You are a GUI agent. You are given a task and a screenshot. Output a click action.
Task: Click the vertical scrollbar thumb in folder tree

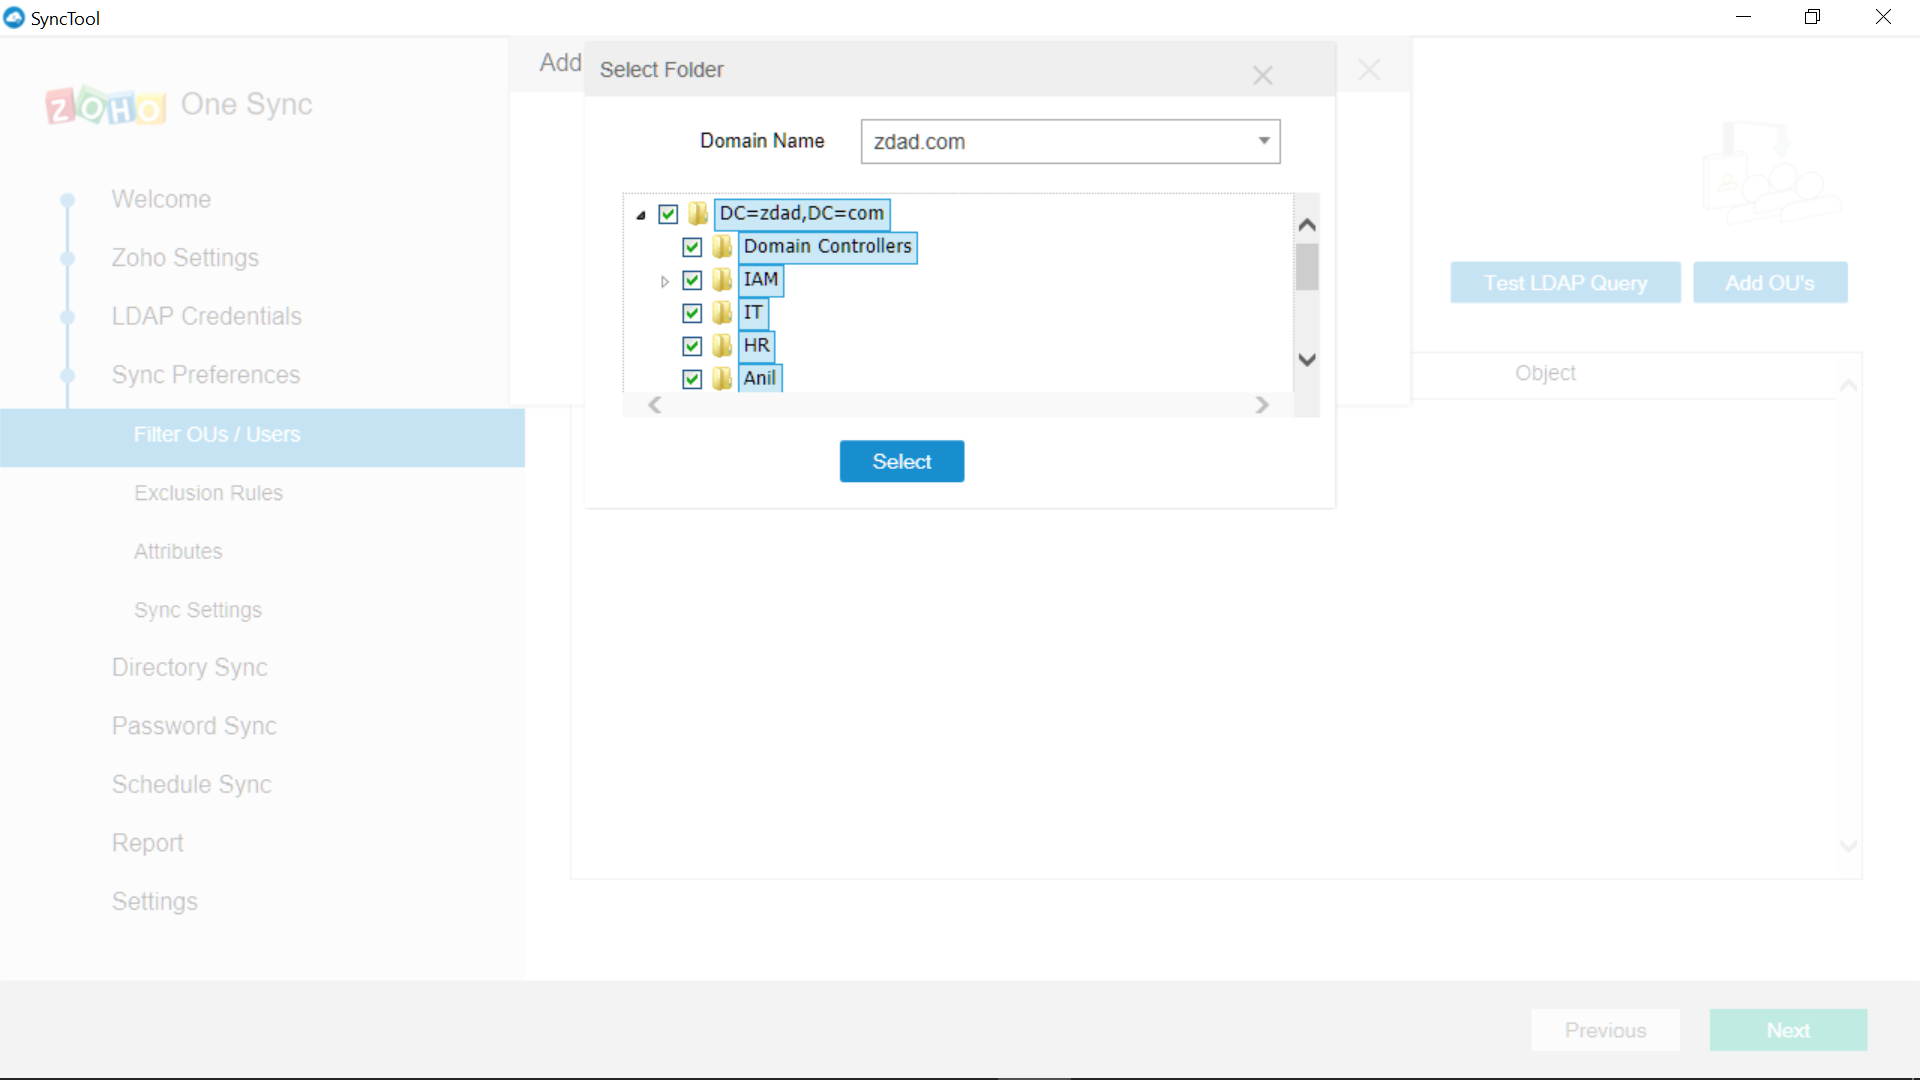[x=1306, y=267]
